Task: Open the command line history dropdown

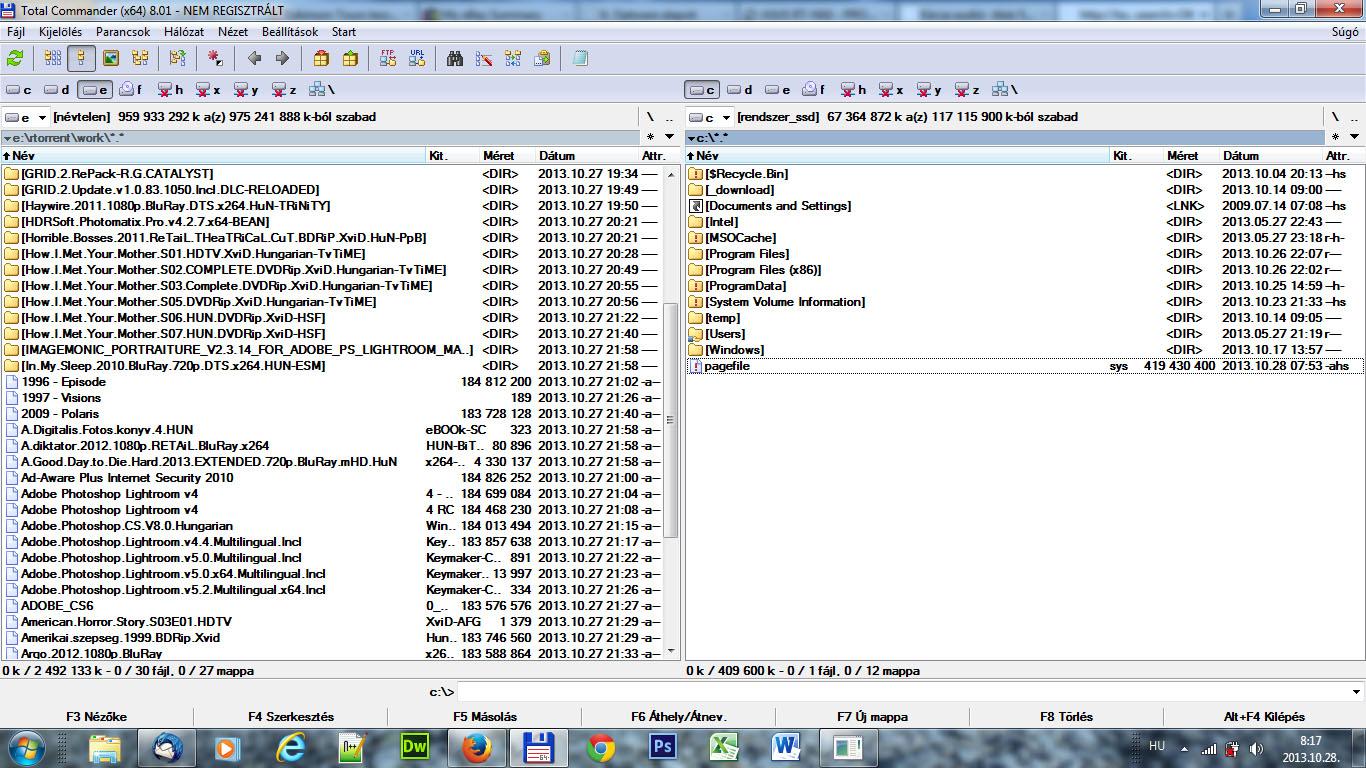Action: (1356, 692)
